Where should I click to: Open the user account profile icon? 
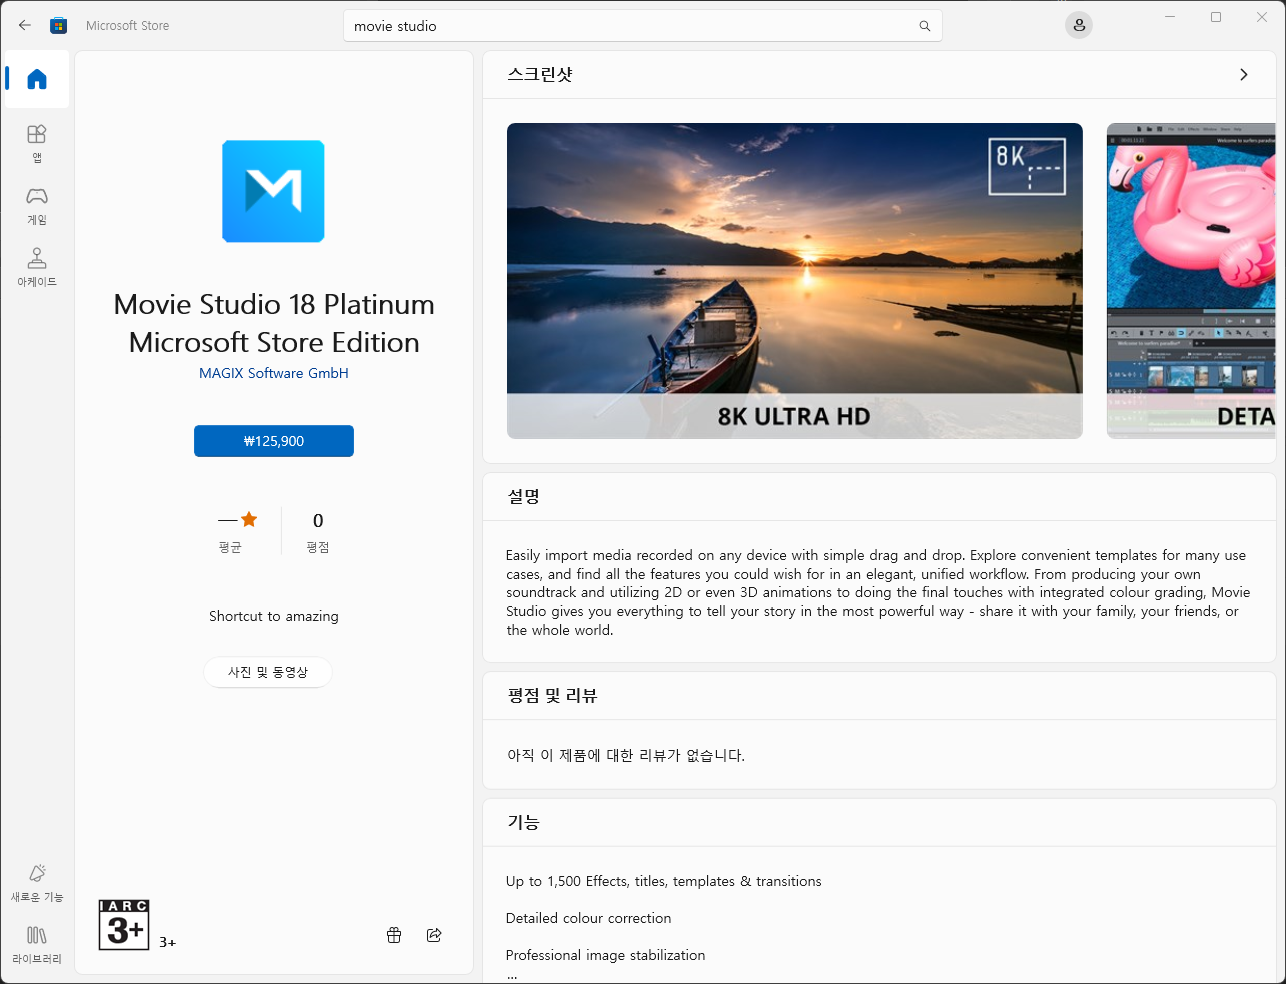(x=1079, y=26)
